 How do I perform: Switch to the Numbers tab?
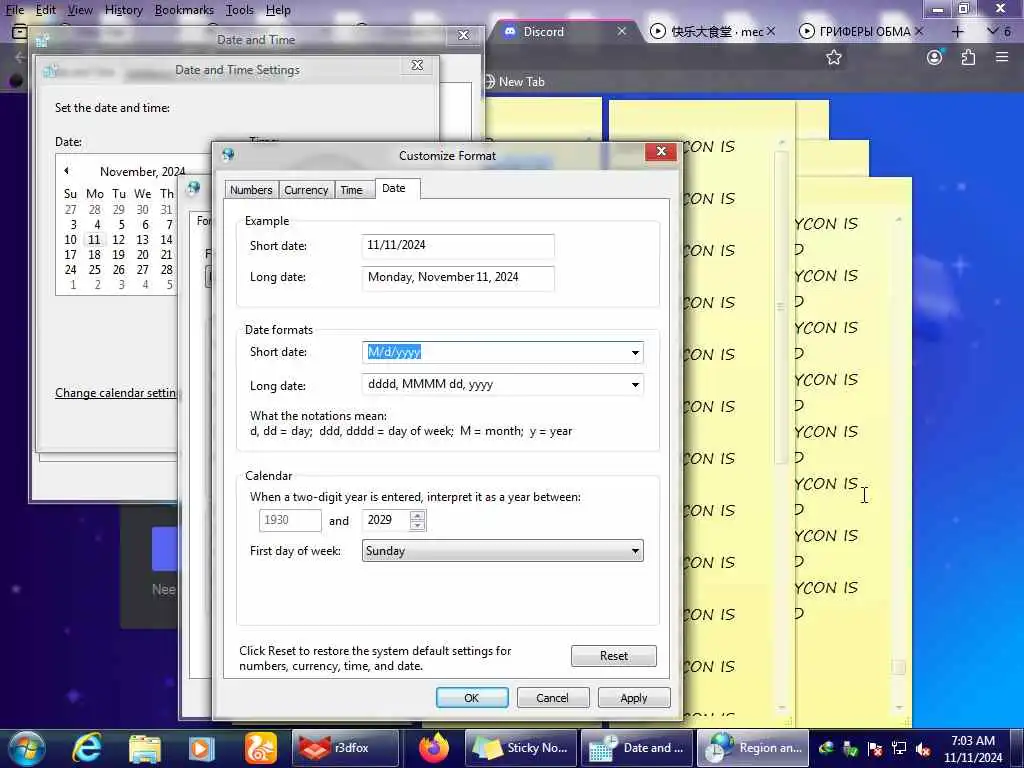coord(251,190)
